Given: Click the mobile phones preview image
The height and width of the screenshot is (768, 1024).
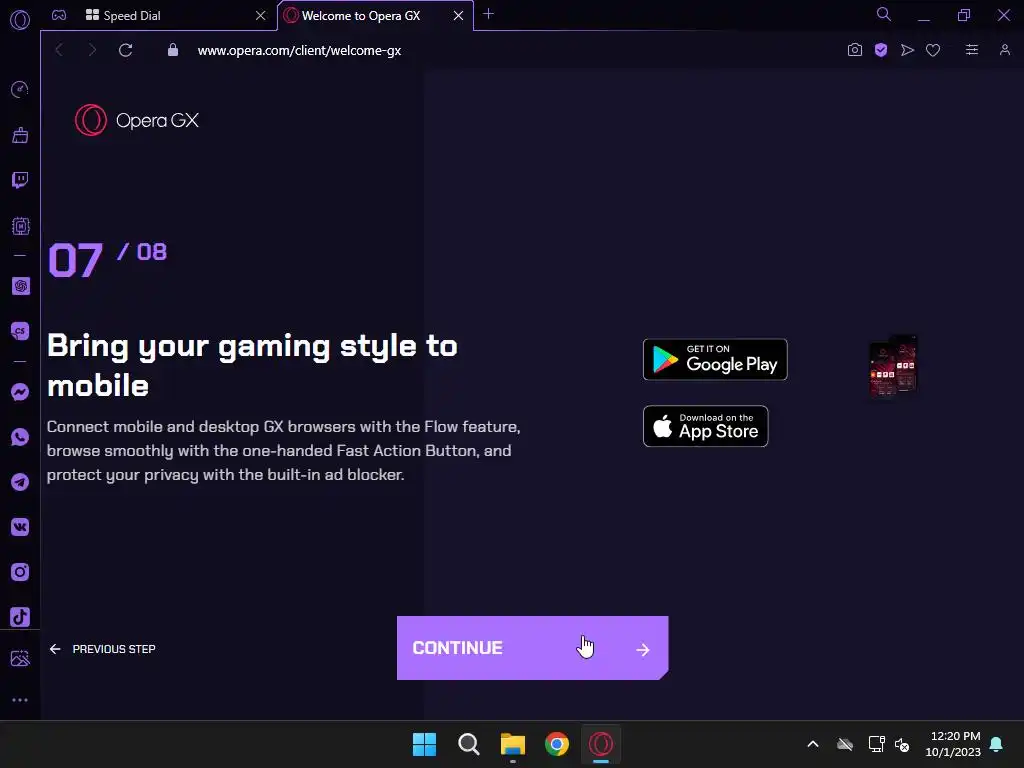Looking at the screenshot, I should (893, 366).
